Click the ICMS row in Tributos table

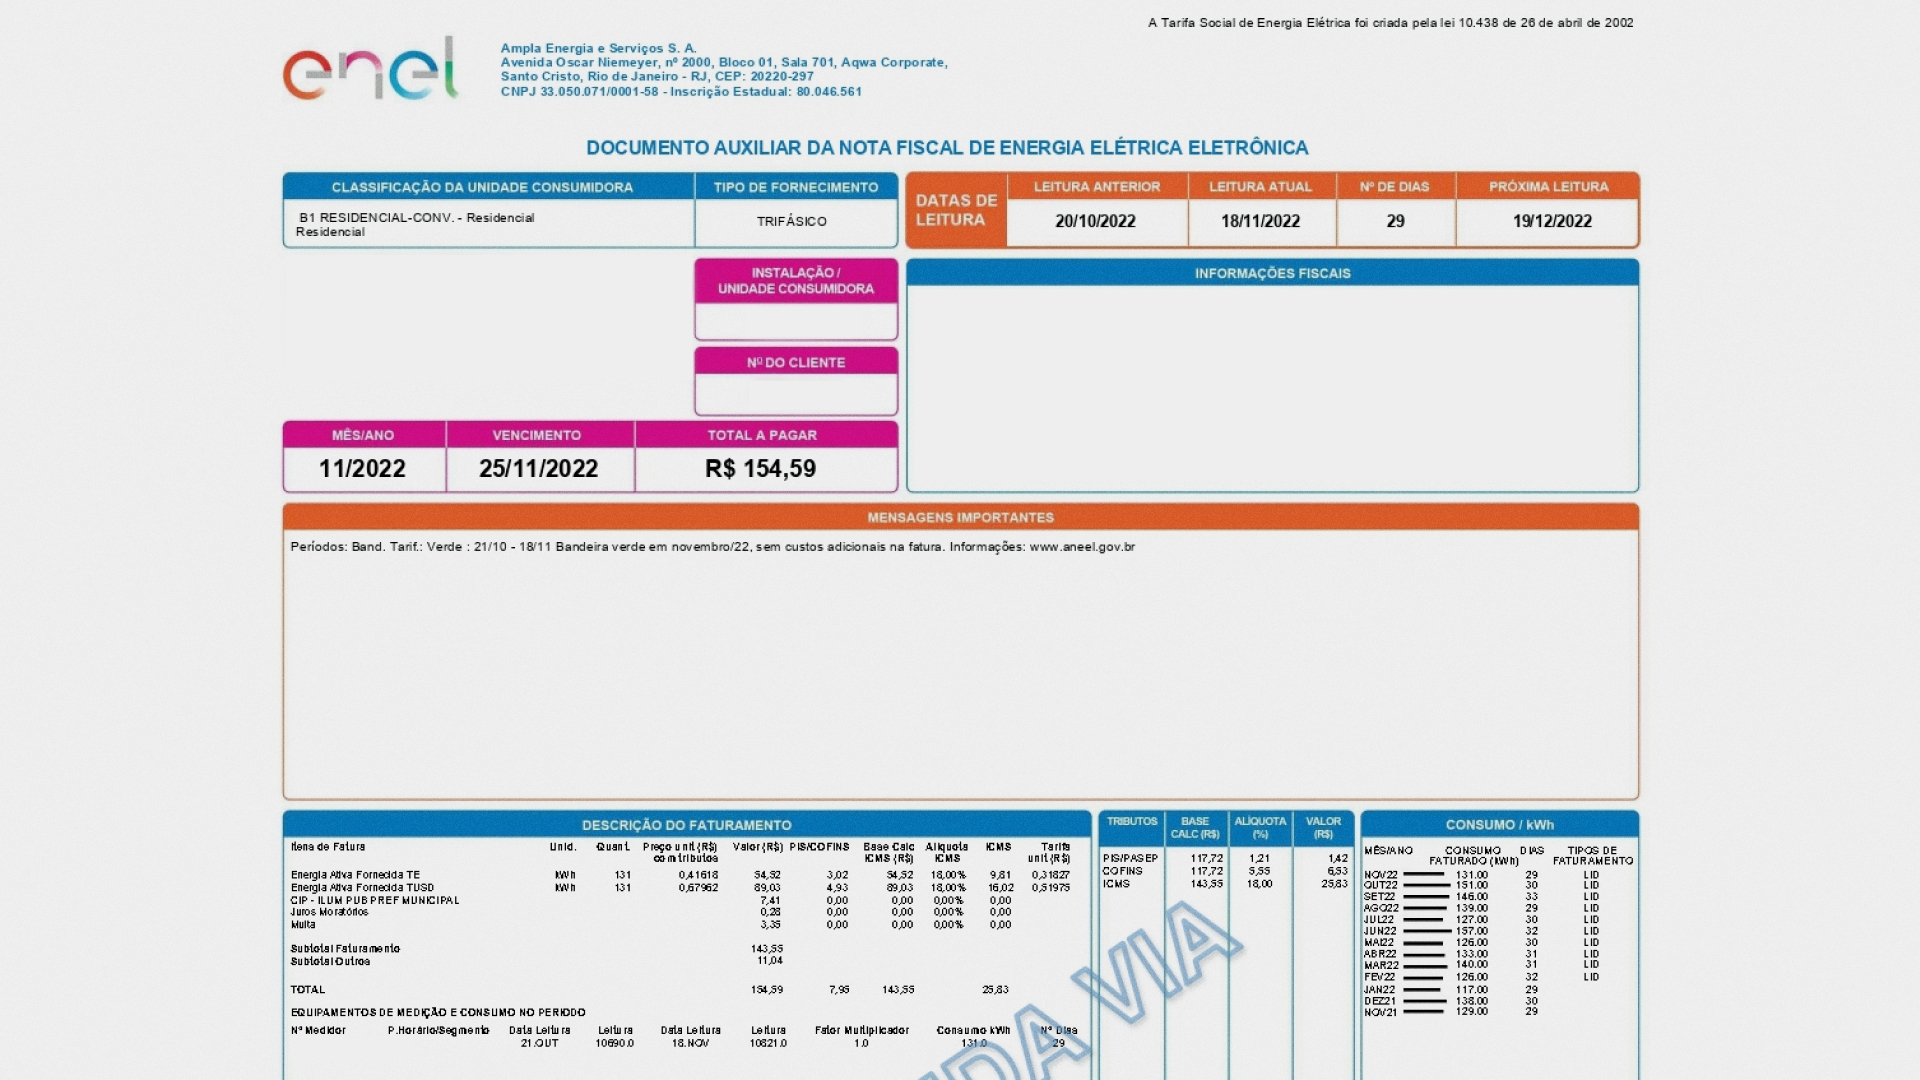point(1117,884)
